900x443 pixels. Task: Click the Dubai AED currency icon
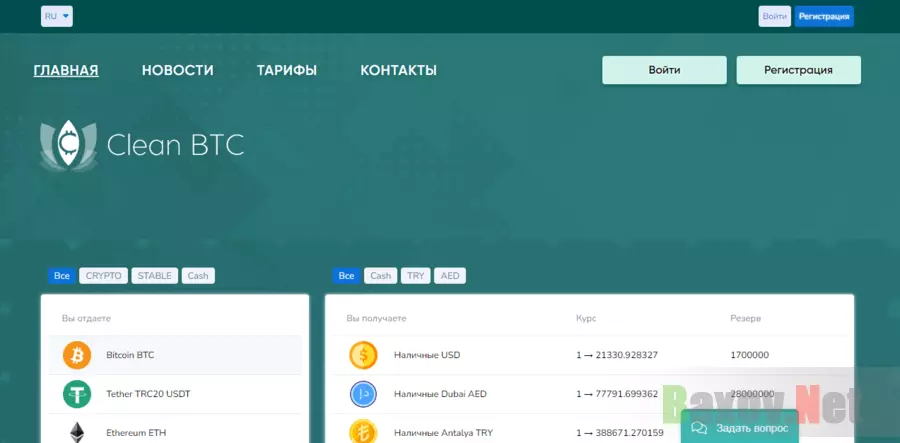363,394
